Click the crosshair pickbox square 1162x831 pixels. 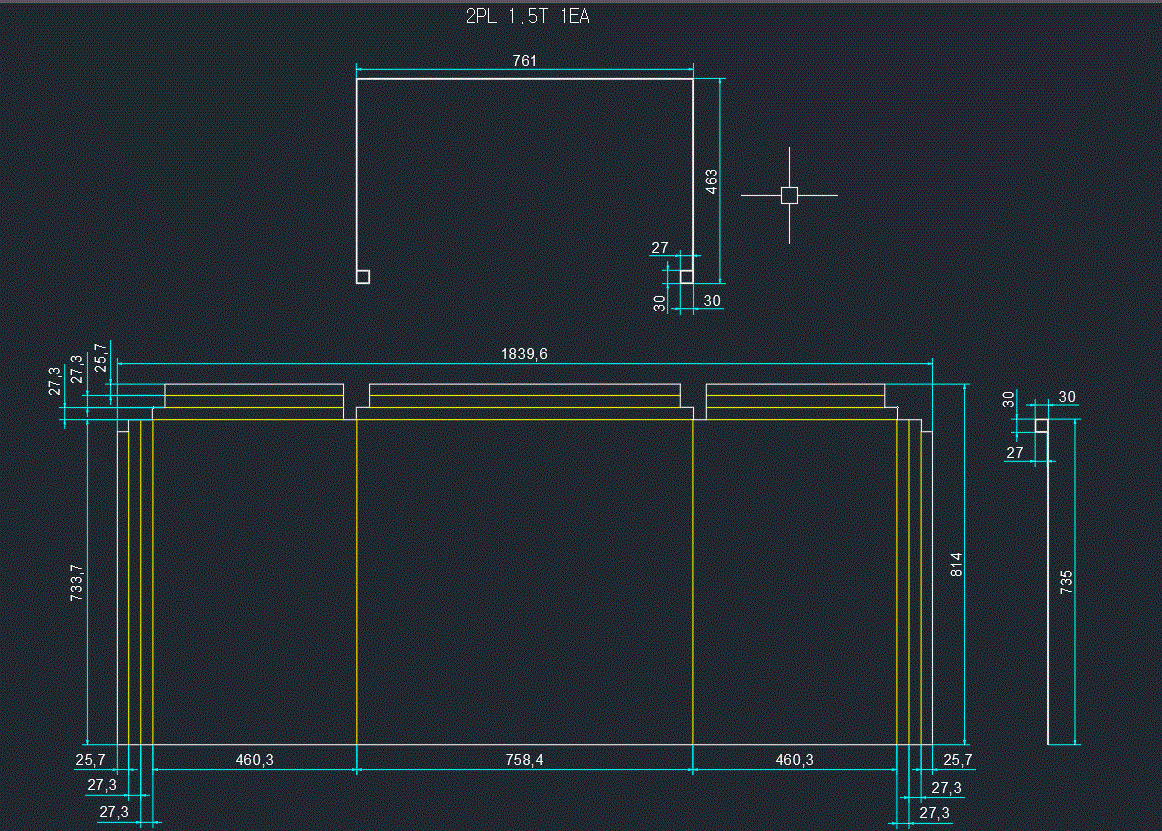(789, 196)
